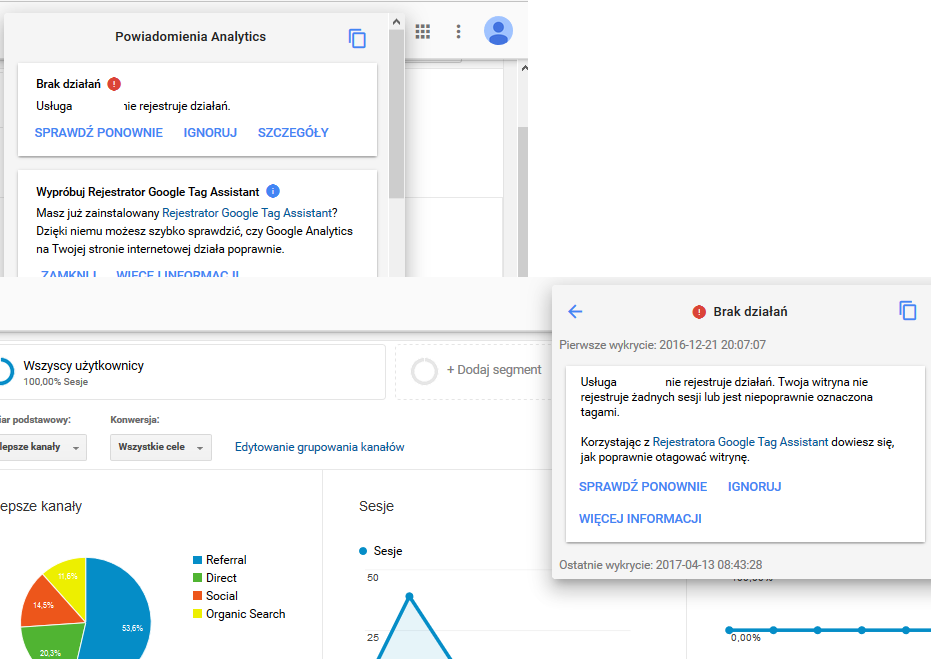Click the page scrollbar up arrow beside notifications

(x=524, y=68)
